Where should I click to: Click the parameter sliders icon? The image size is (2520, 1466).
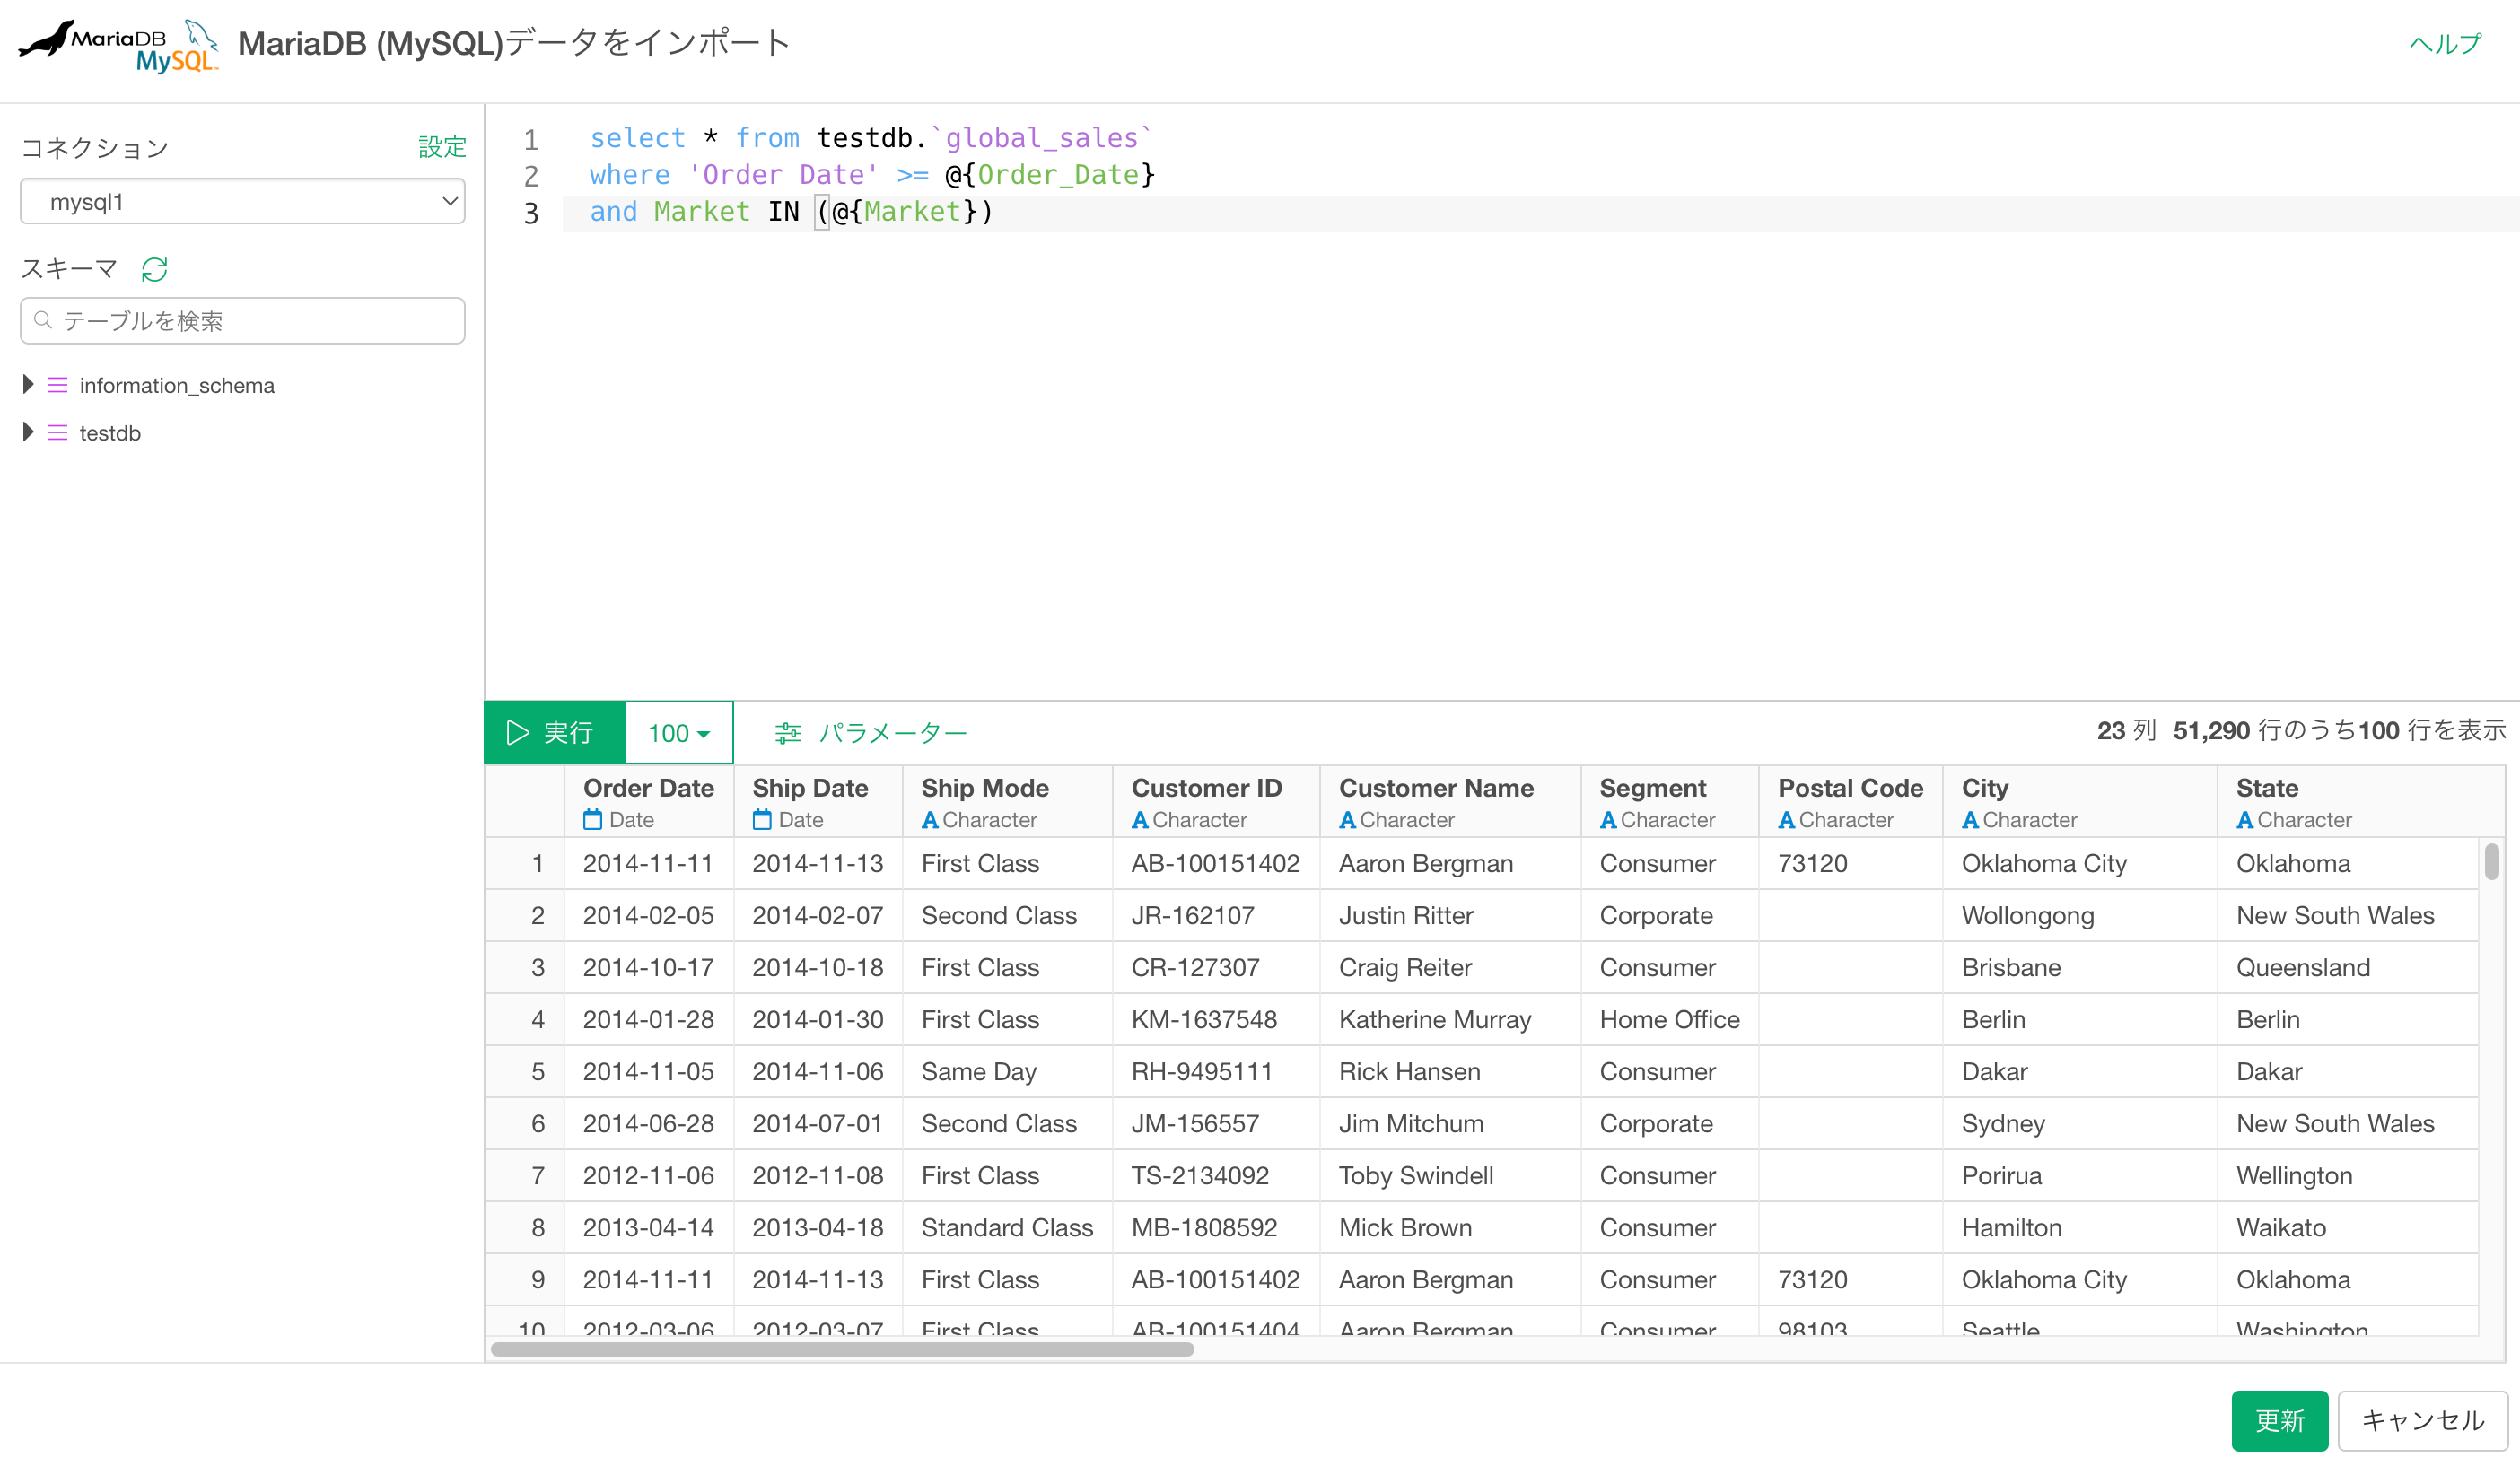click(788, 733)
